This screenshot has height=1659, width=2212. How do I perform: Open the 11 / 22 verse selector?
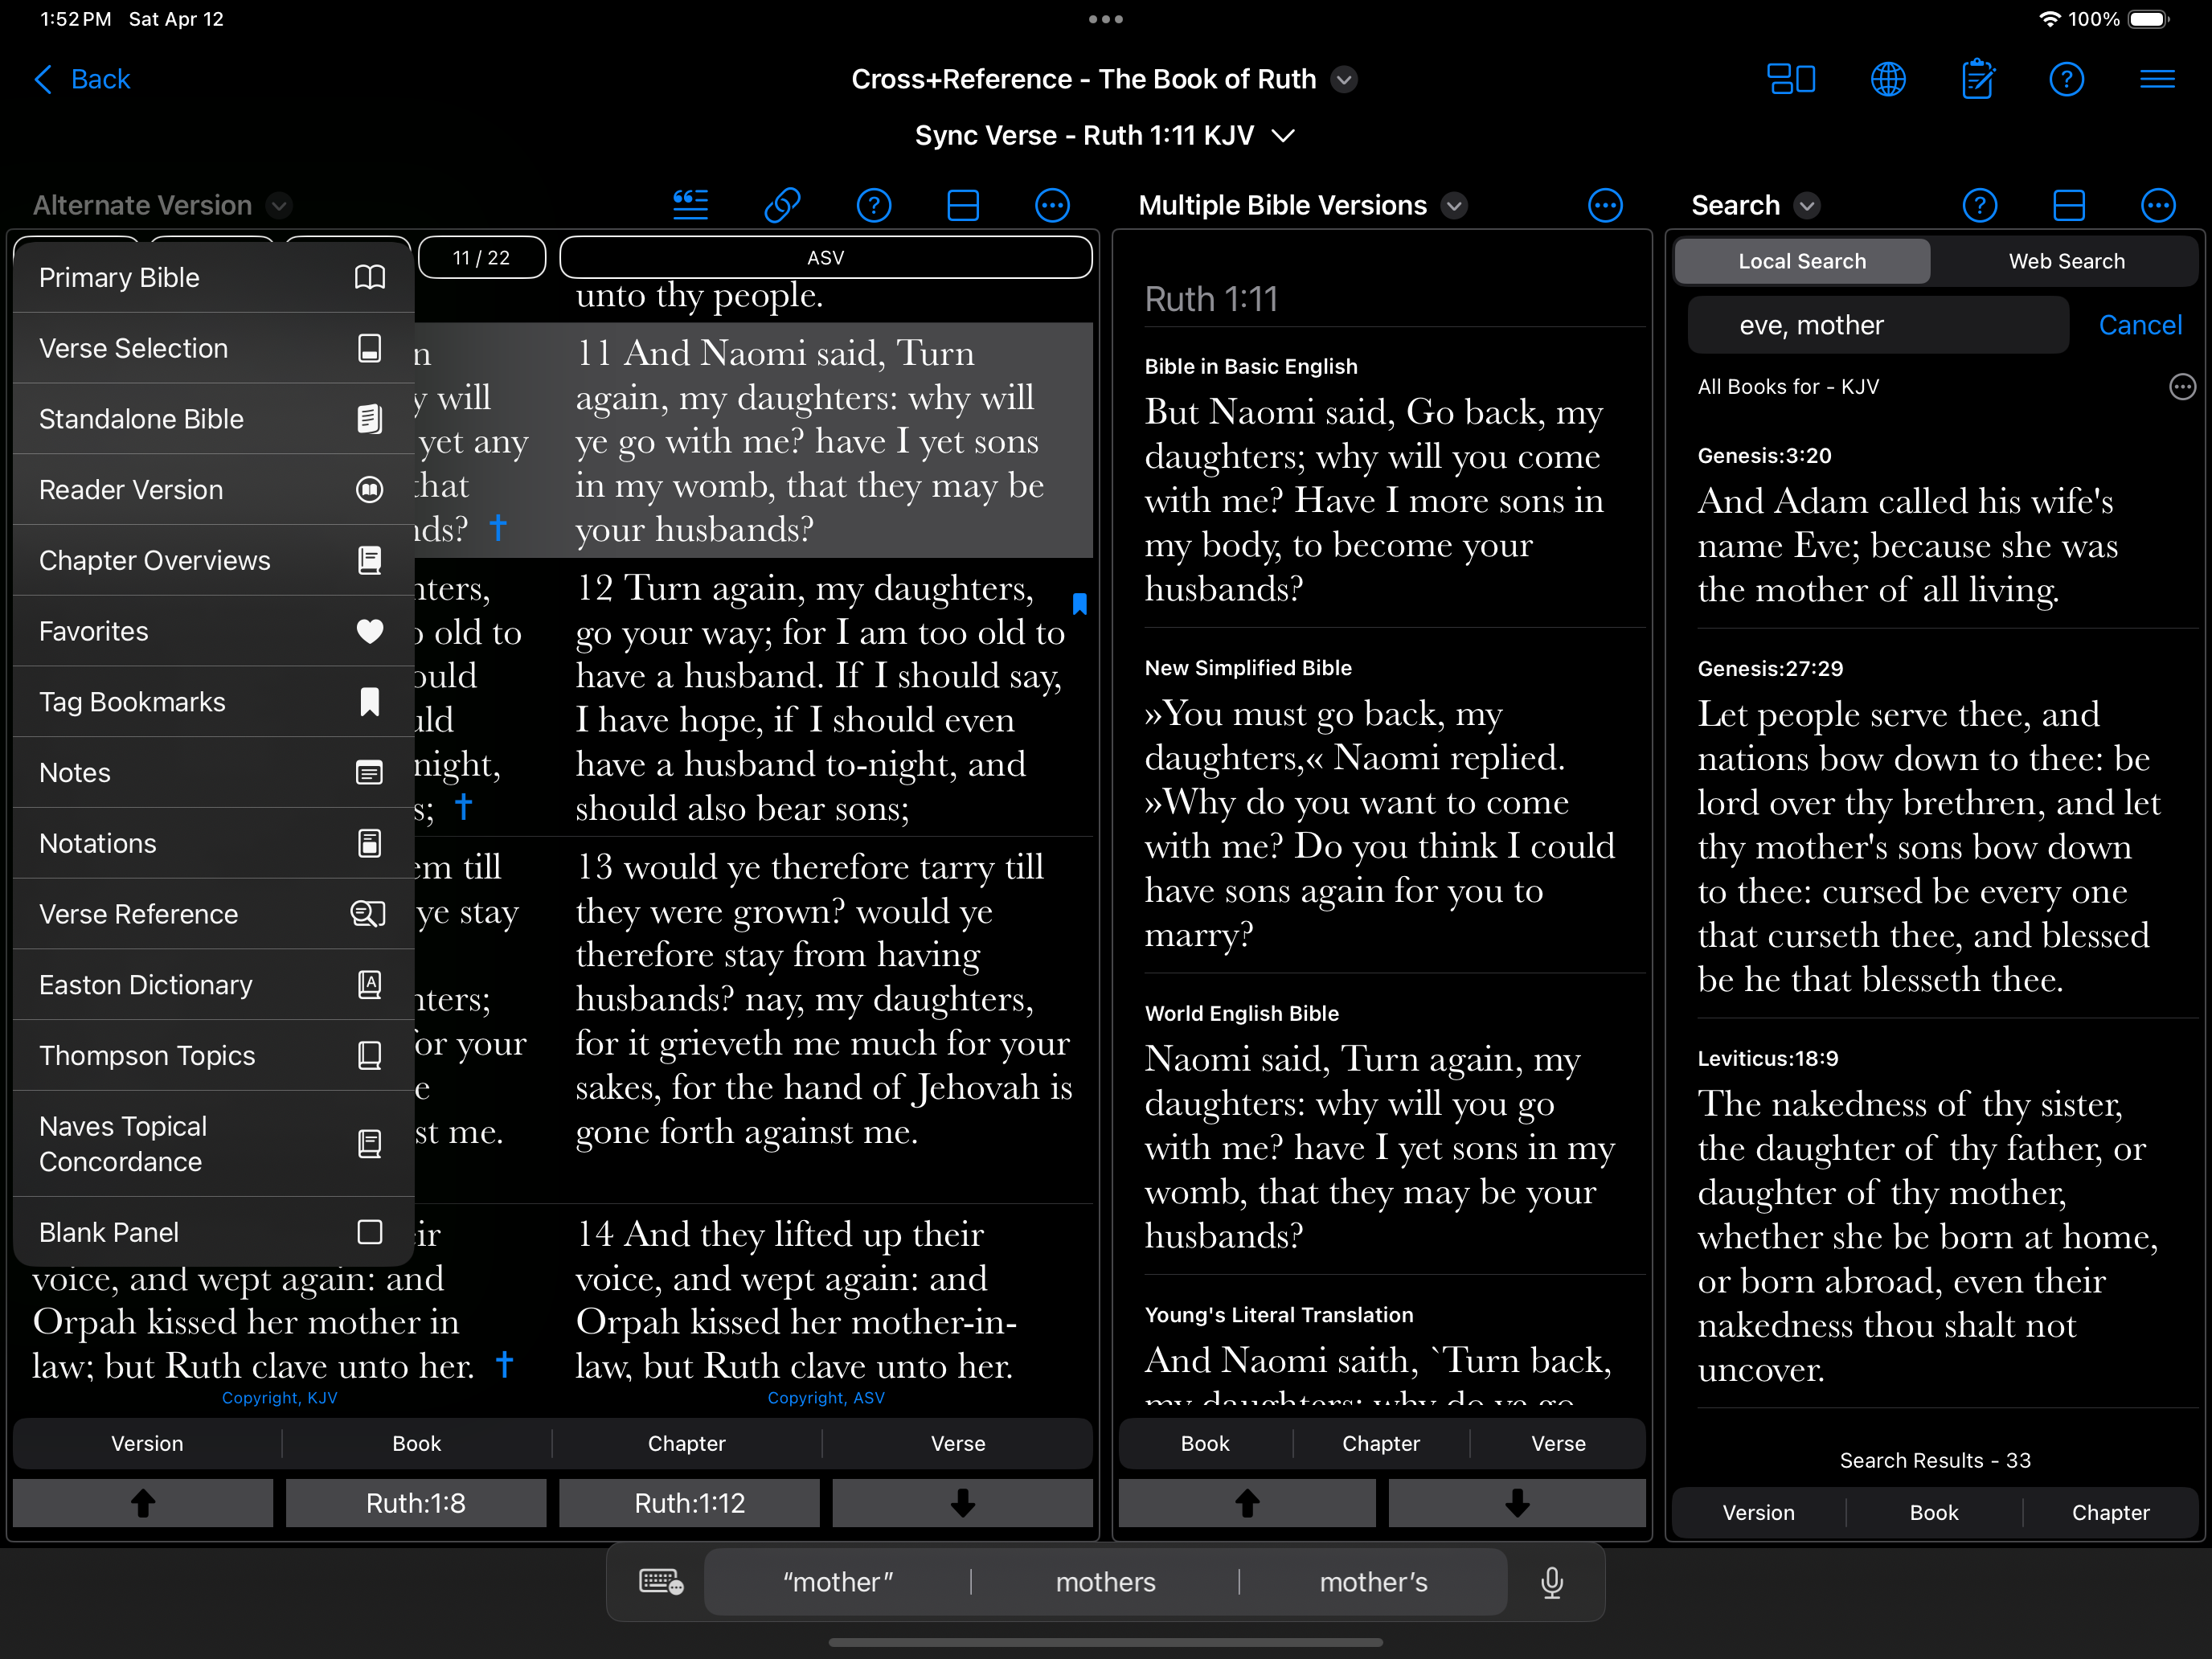[481, 257]
